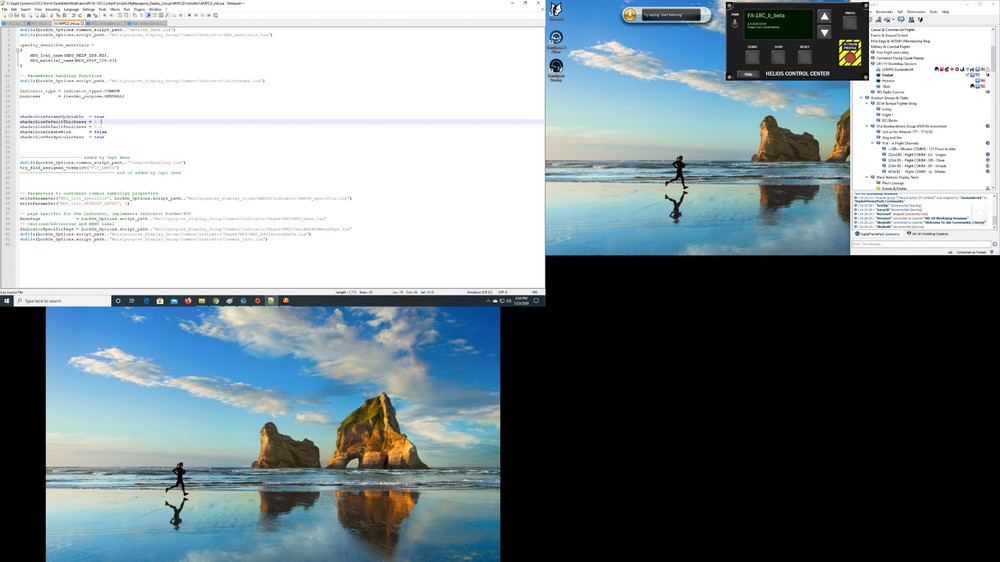The width and height of the screenshot is (1000, 562).
Task: Toggle the Word wrap toolbar icon
Action: 135,15
